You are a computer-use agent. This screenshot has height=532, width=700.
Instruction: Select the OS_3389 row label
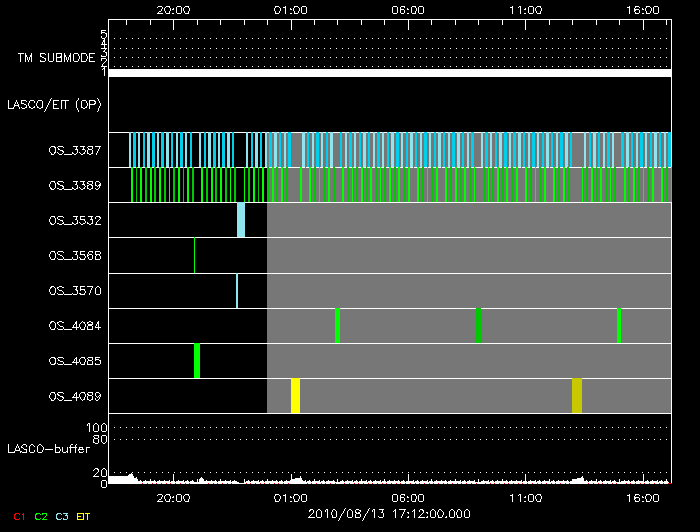[74, 185]
